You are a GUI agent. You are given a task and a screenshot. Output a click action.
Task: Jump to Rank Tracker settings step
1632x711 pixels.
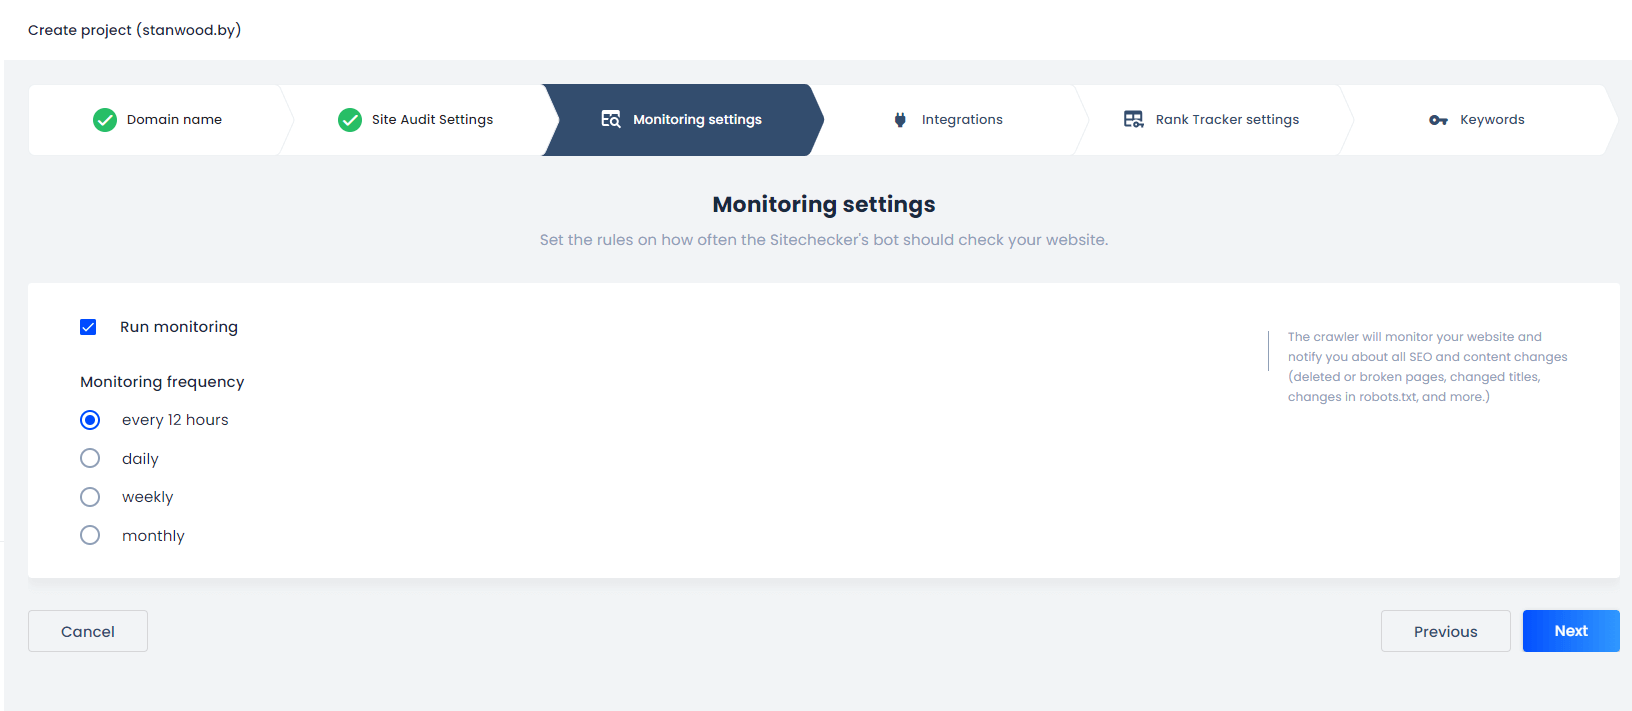pos(1227,120)
